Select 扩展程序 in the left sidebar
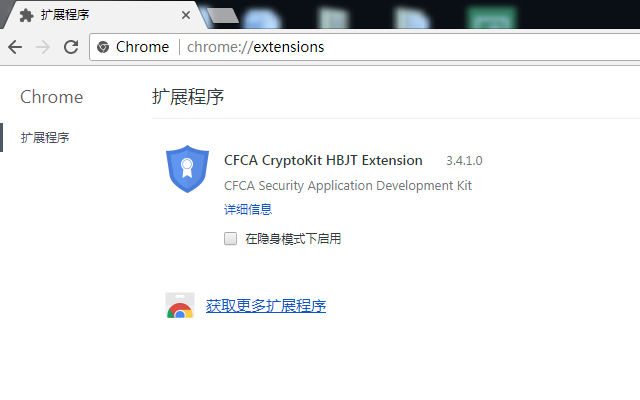The width and height of the screenshot is (640, 400). click(45, 138)
